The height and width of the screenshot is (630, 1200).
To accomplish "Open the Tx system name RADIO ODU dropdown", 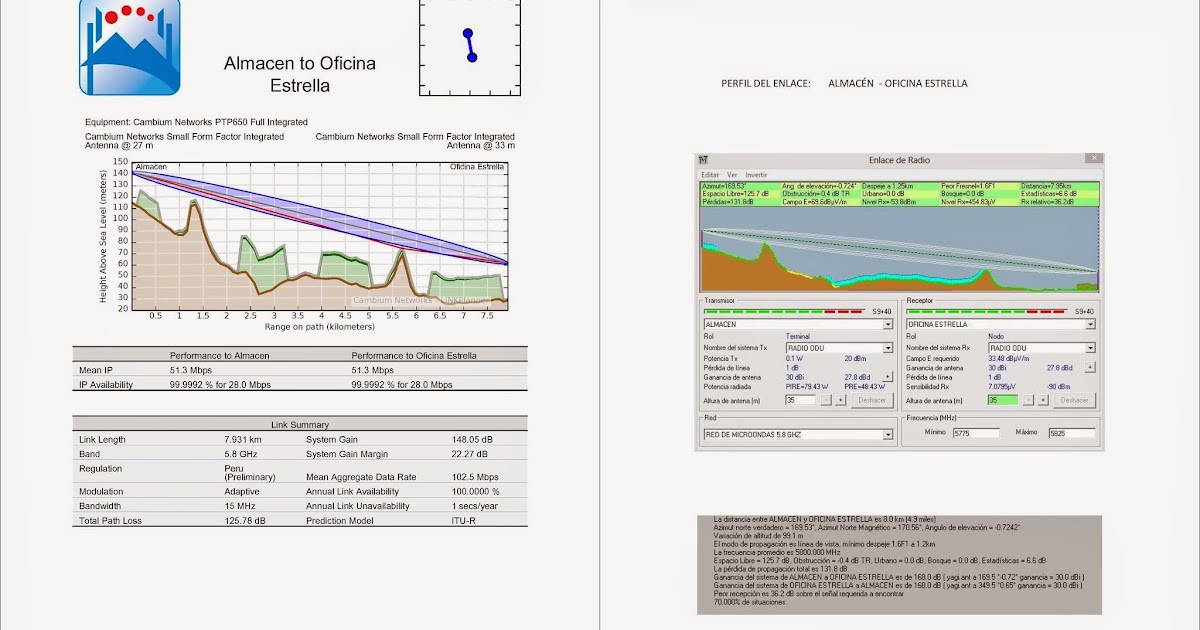I will [887, 348].
